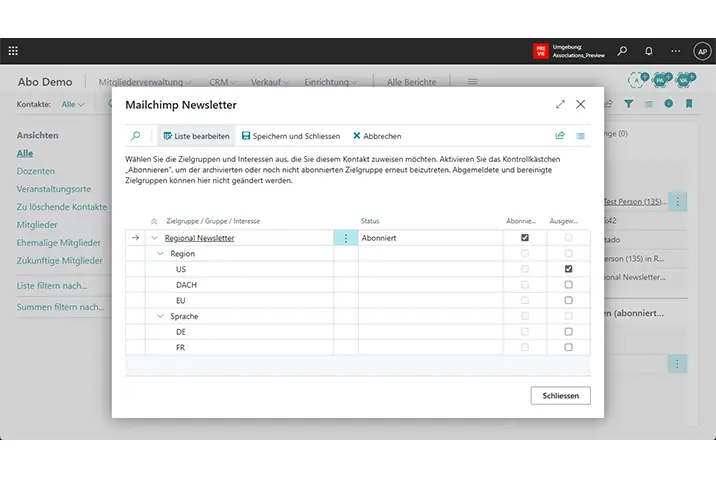Collapse the Sprache group
Viewport: 716px width, 478px height.
160,316
